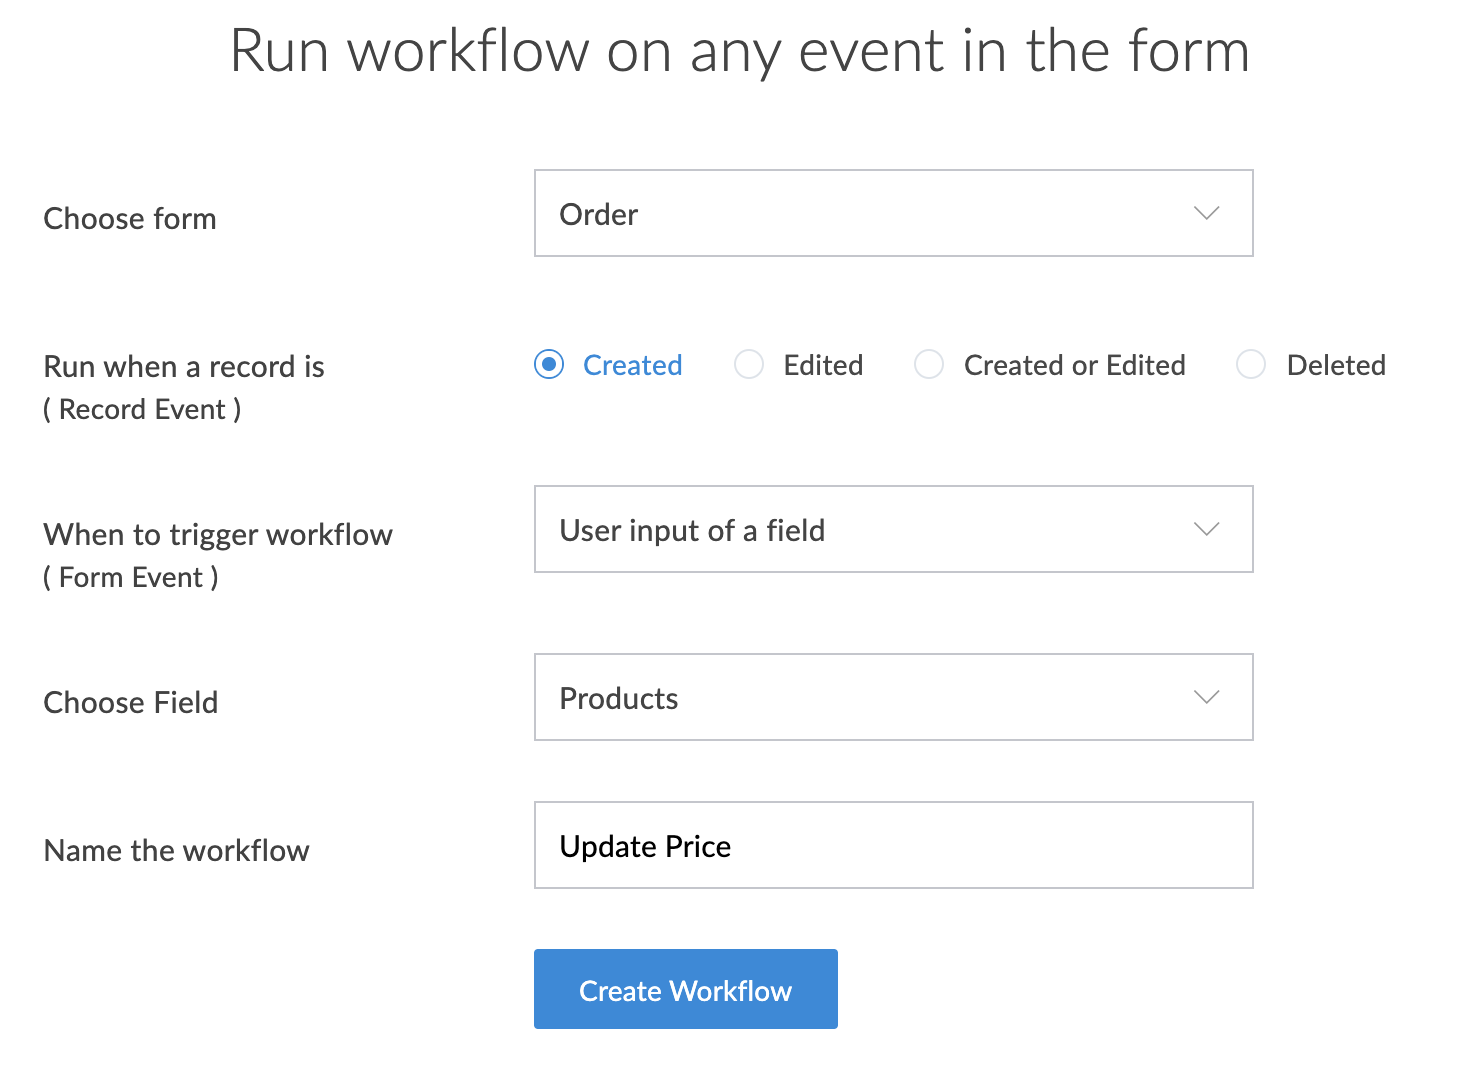Click the Choose Field label

(130, 702)
